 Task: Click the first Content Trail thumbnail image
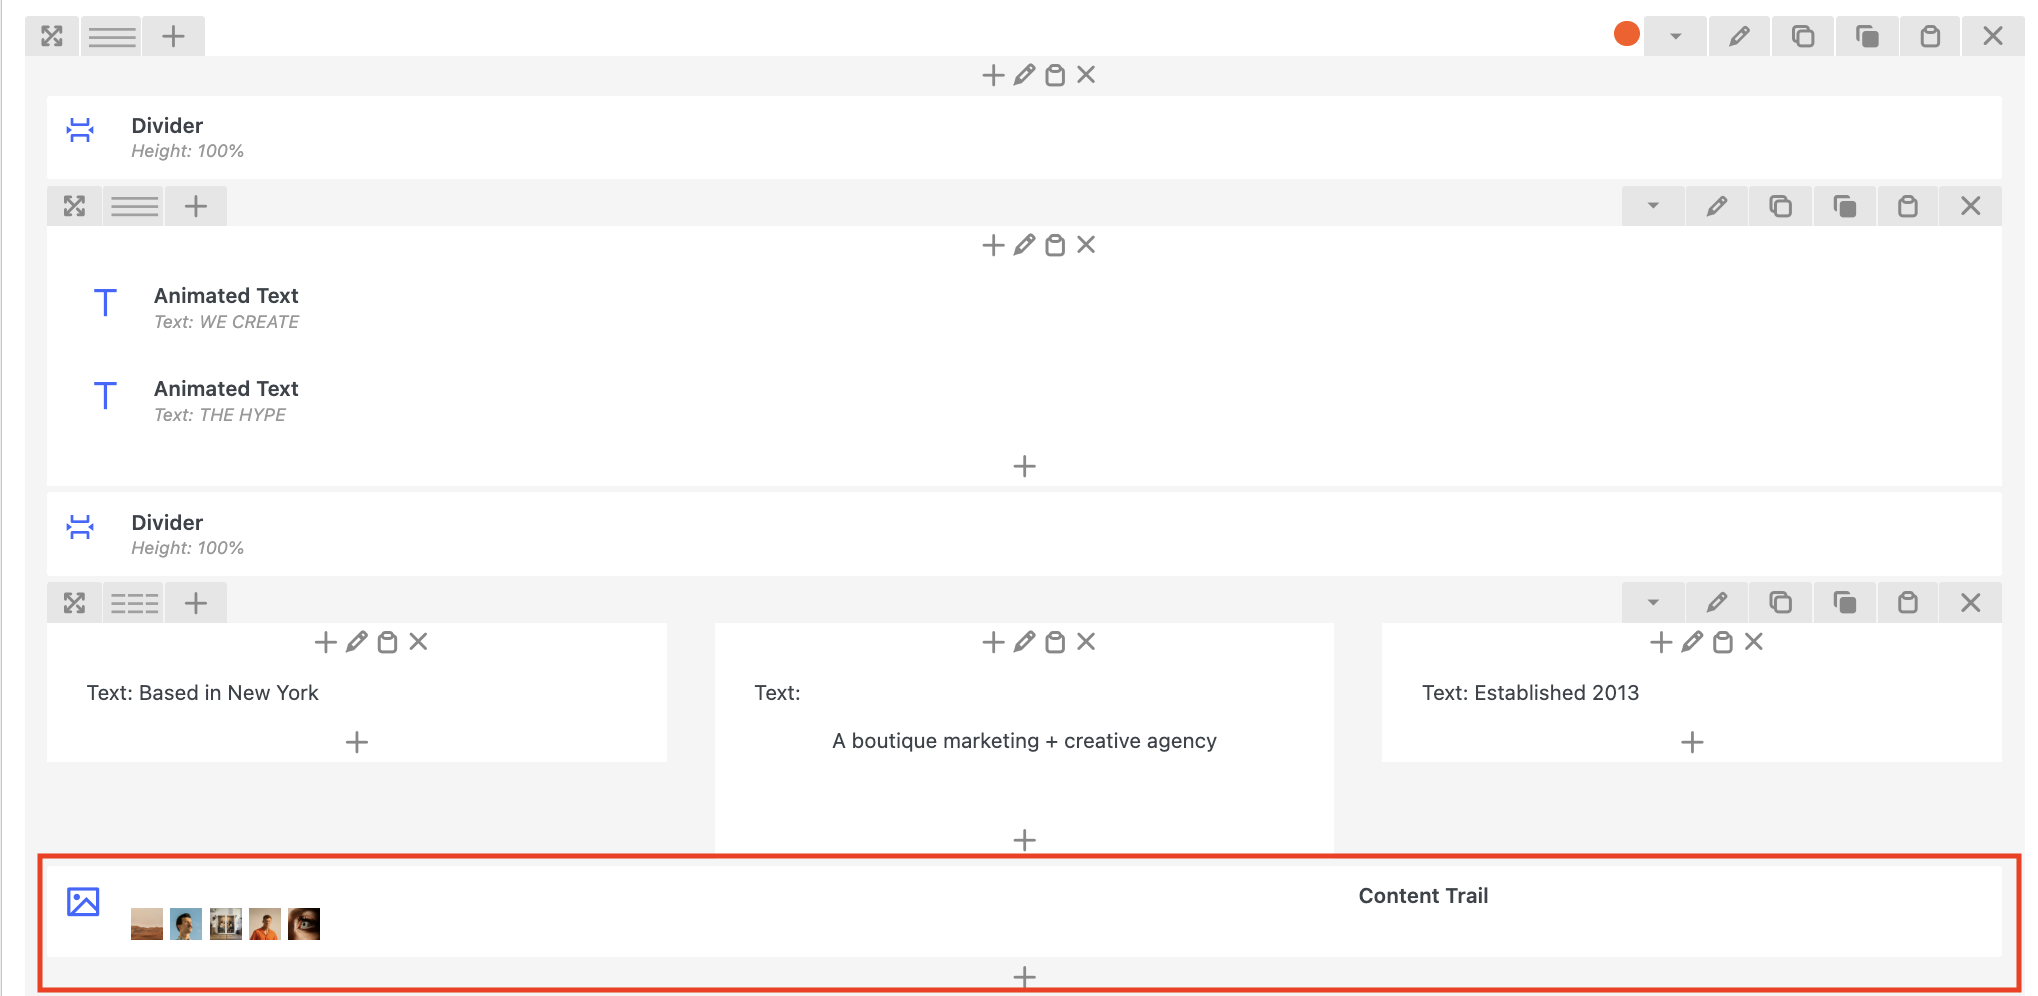point(147,924)
